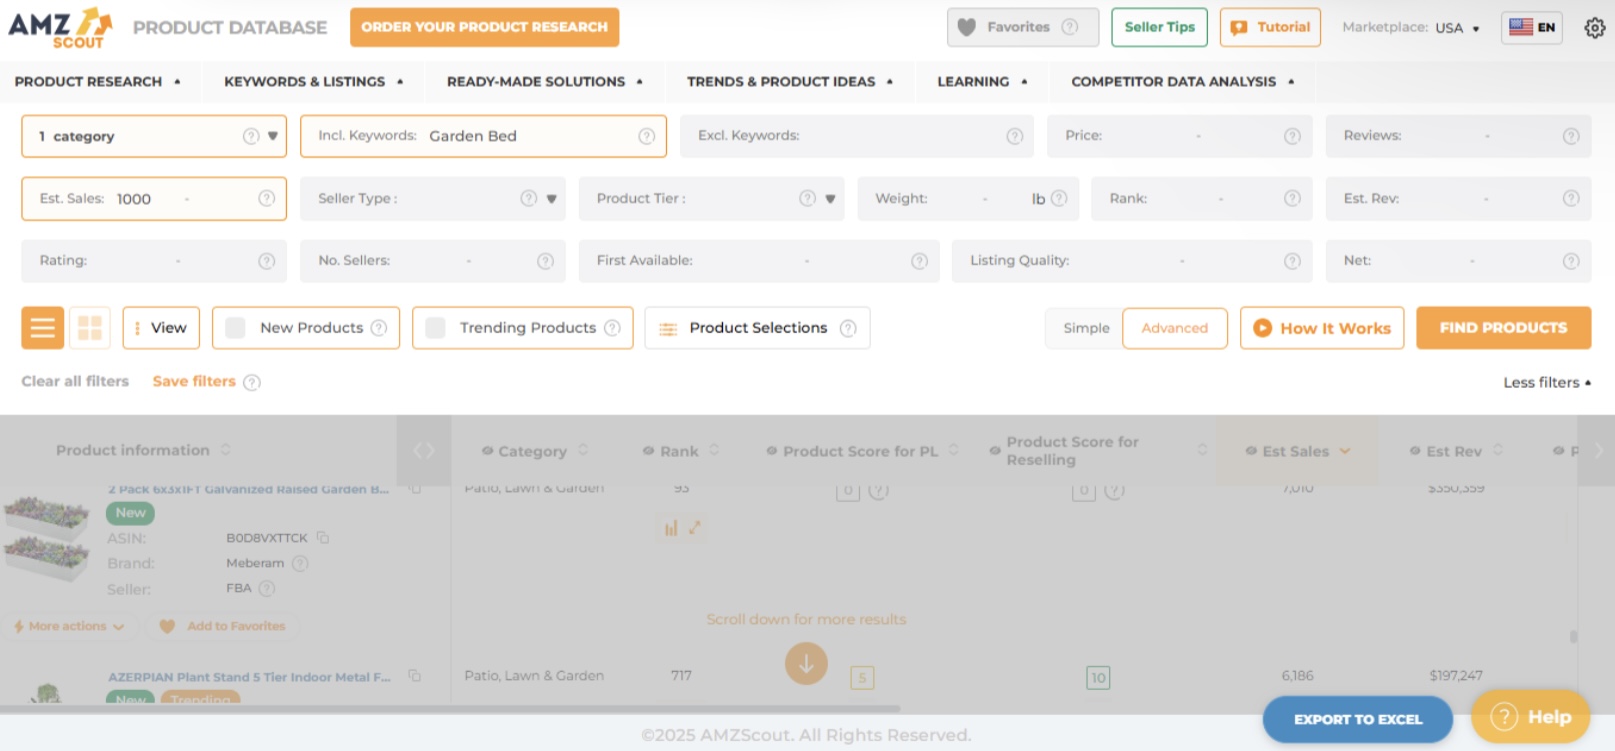Open the Tutorial button
1615x751 pixels.
(x=1271, y=27)
